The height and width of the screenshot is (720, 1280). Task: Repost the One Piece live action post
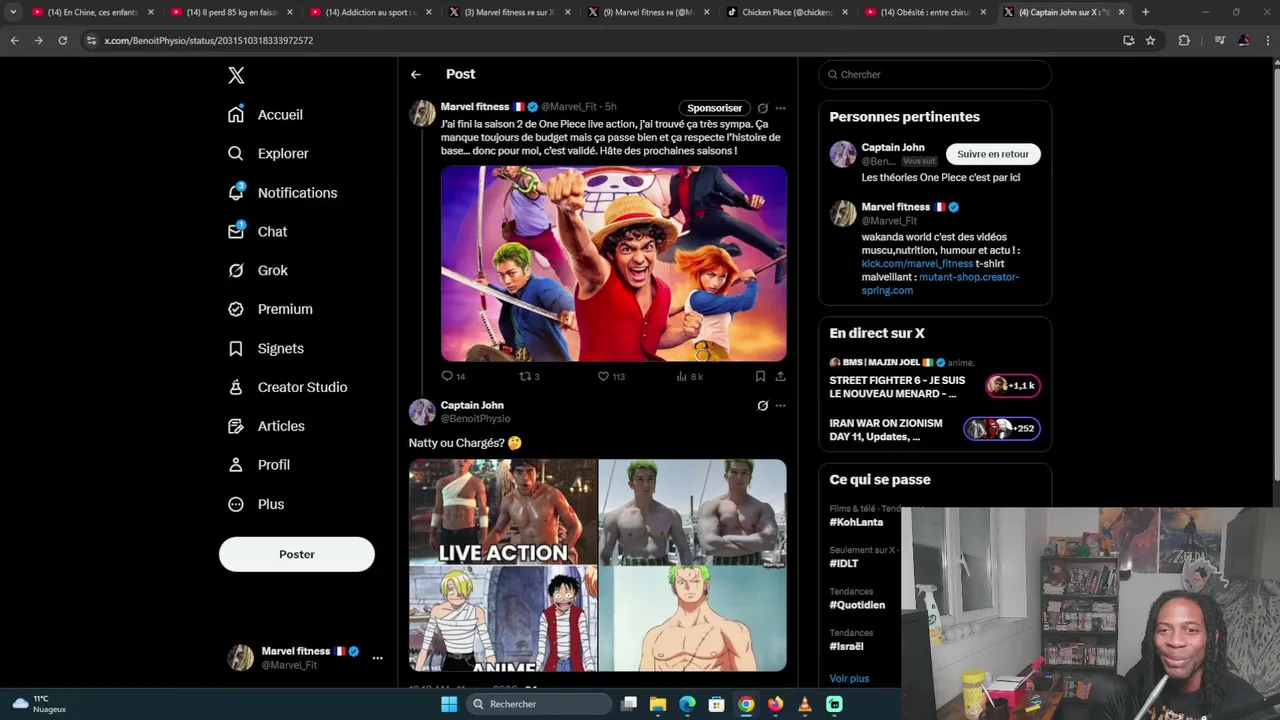pos(529,376)
